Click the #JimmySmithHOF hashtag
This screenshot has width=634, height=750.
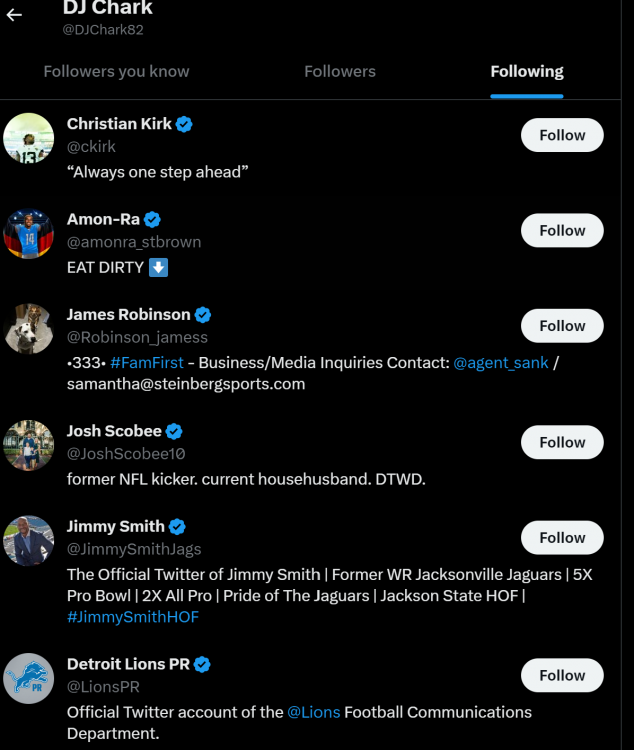click(133, 617)
